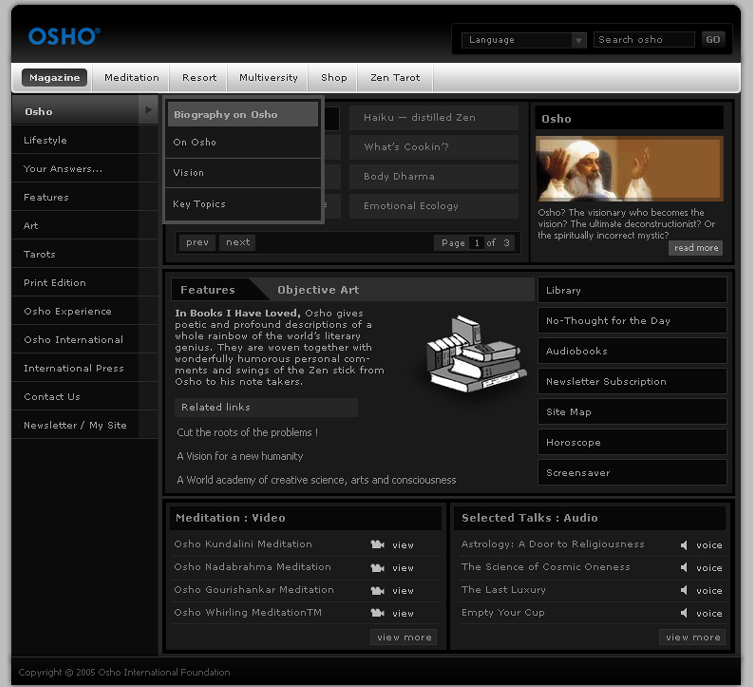Open Haiku — distilled Zen link
753x687 pixels.
434,118
